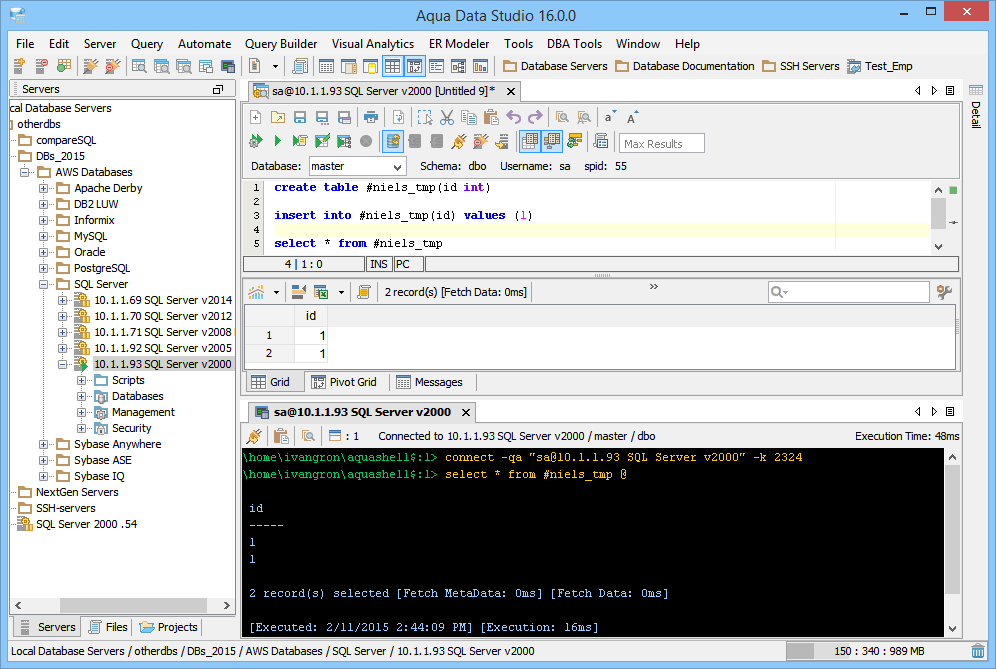Image resolution: width=996 pixels, height=669 pixels.
Task: Open the Query Builder menu
Action: click(x=281, y=44)
